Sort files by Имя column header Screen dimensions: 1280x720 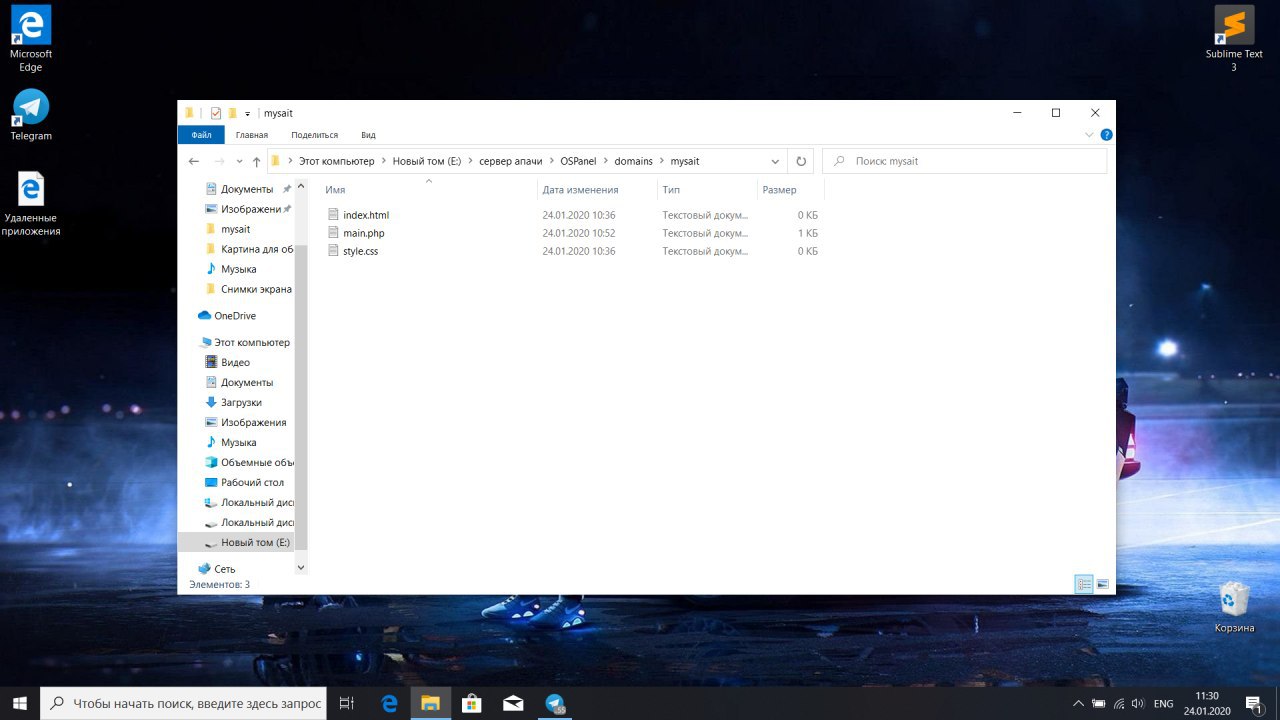(x=335, y=189)
